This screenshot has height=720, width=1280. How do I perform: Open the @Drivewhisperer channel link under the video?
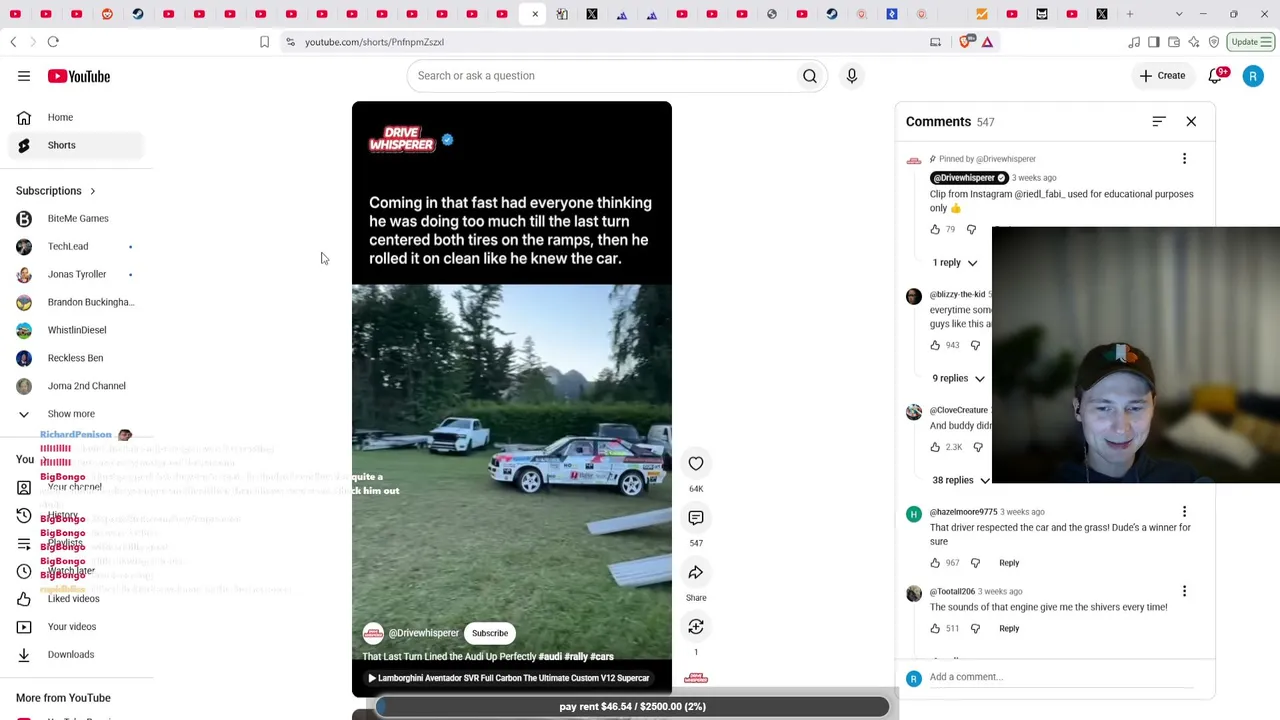point(424,633)
